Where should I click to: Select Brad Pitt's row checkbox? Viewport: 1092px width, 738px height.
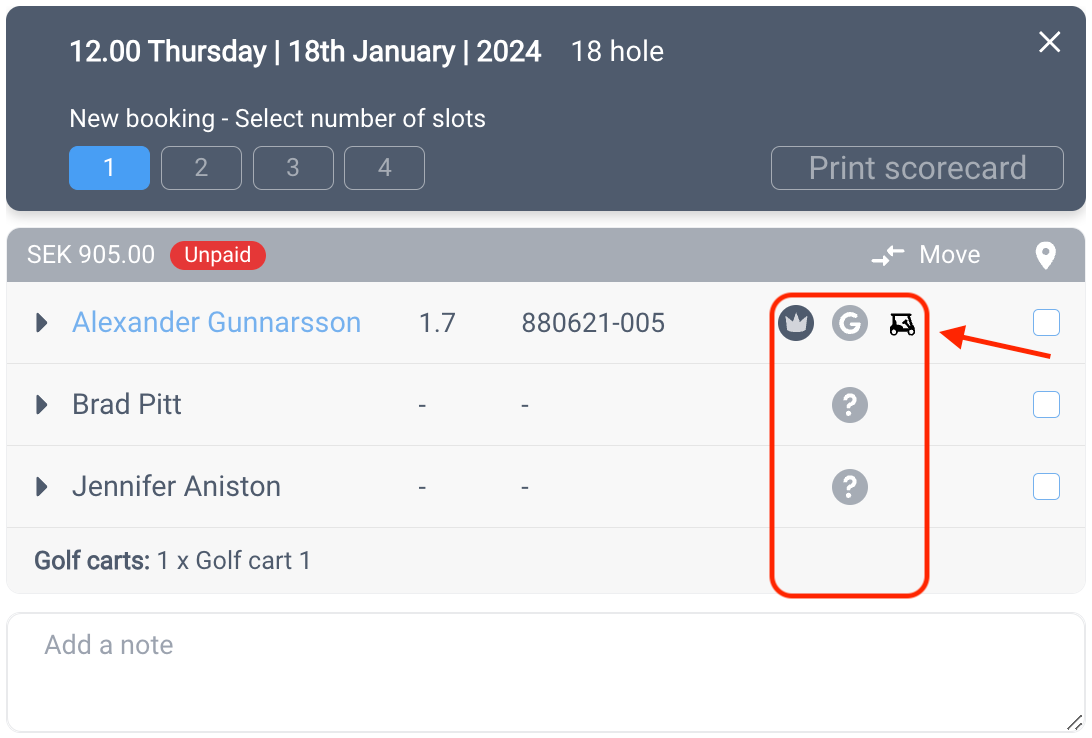click(x=1046, y=405)
